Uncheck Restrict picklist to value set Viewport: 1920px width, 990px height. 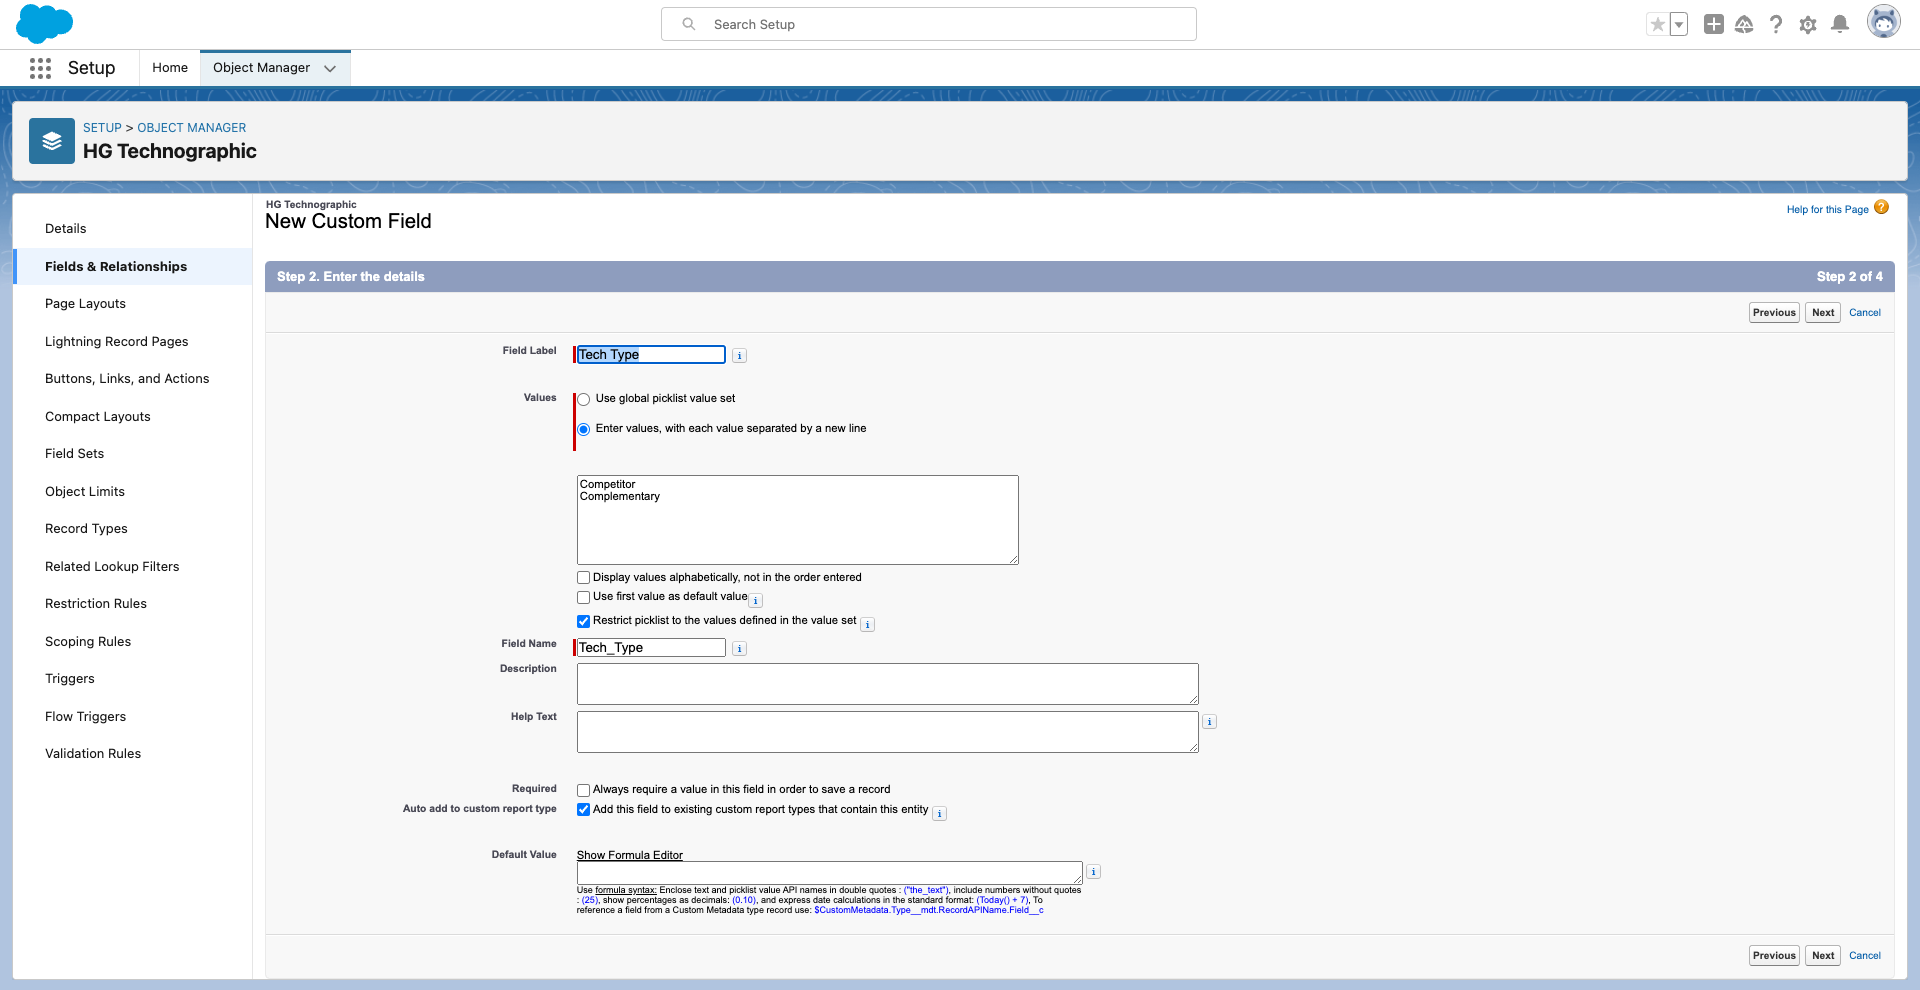(584, 621)
